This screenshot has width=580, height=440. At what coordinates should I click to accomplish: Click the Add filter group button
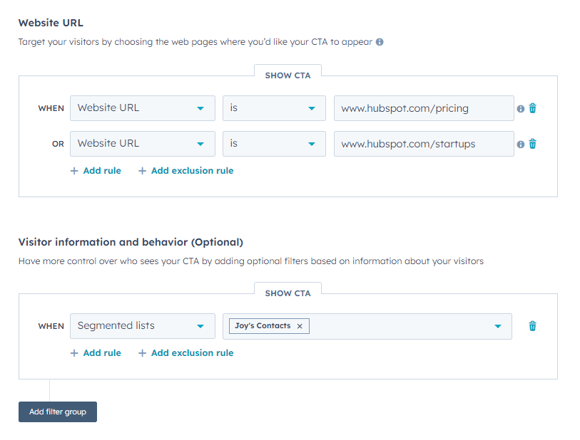point(58,412)
